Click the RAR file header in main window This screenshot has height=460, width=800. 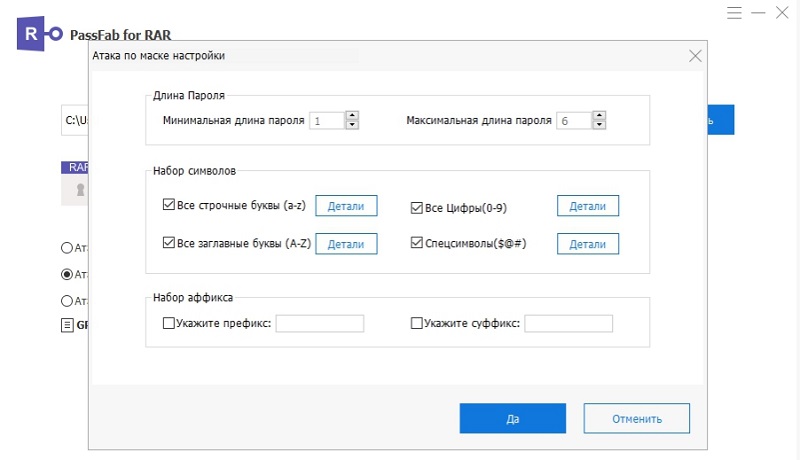75,167
